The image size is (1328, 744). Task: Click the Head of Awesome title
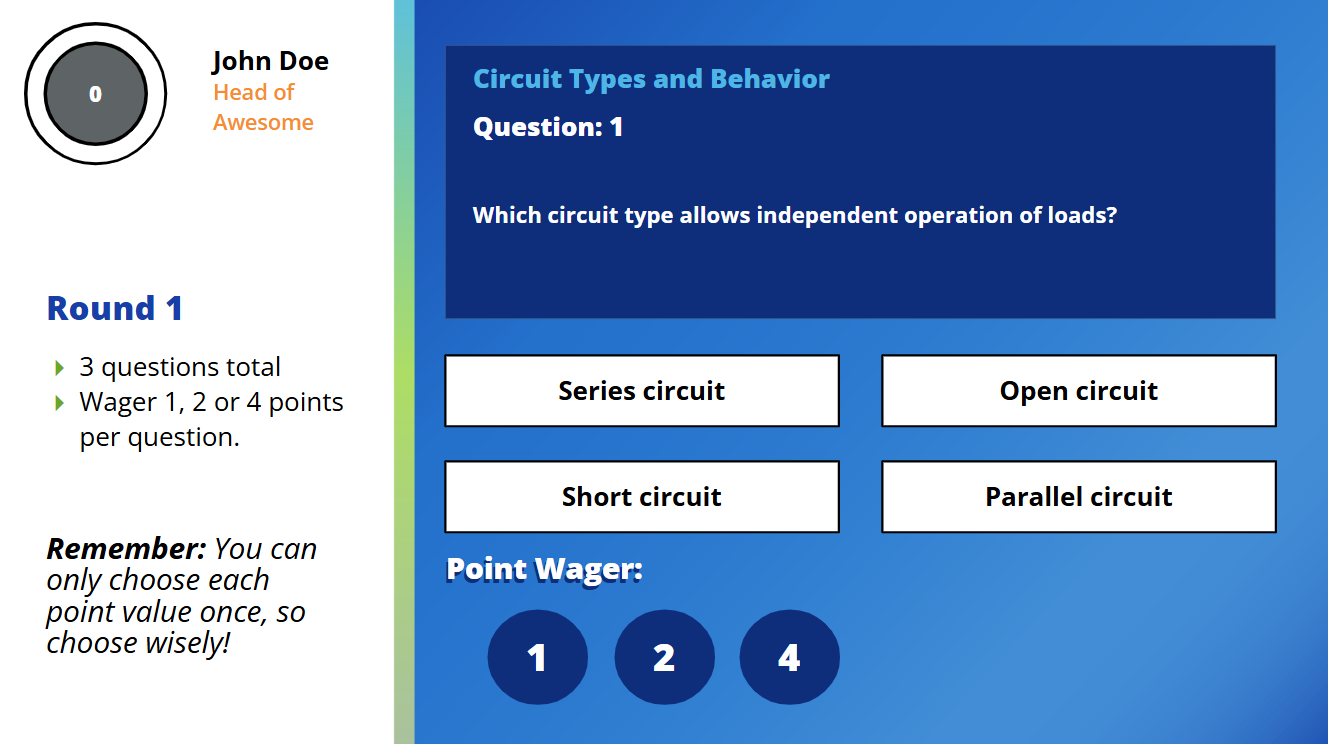coord(263,106)
